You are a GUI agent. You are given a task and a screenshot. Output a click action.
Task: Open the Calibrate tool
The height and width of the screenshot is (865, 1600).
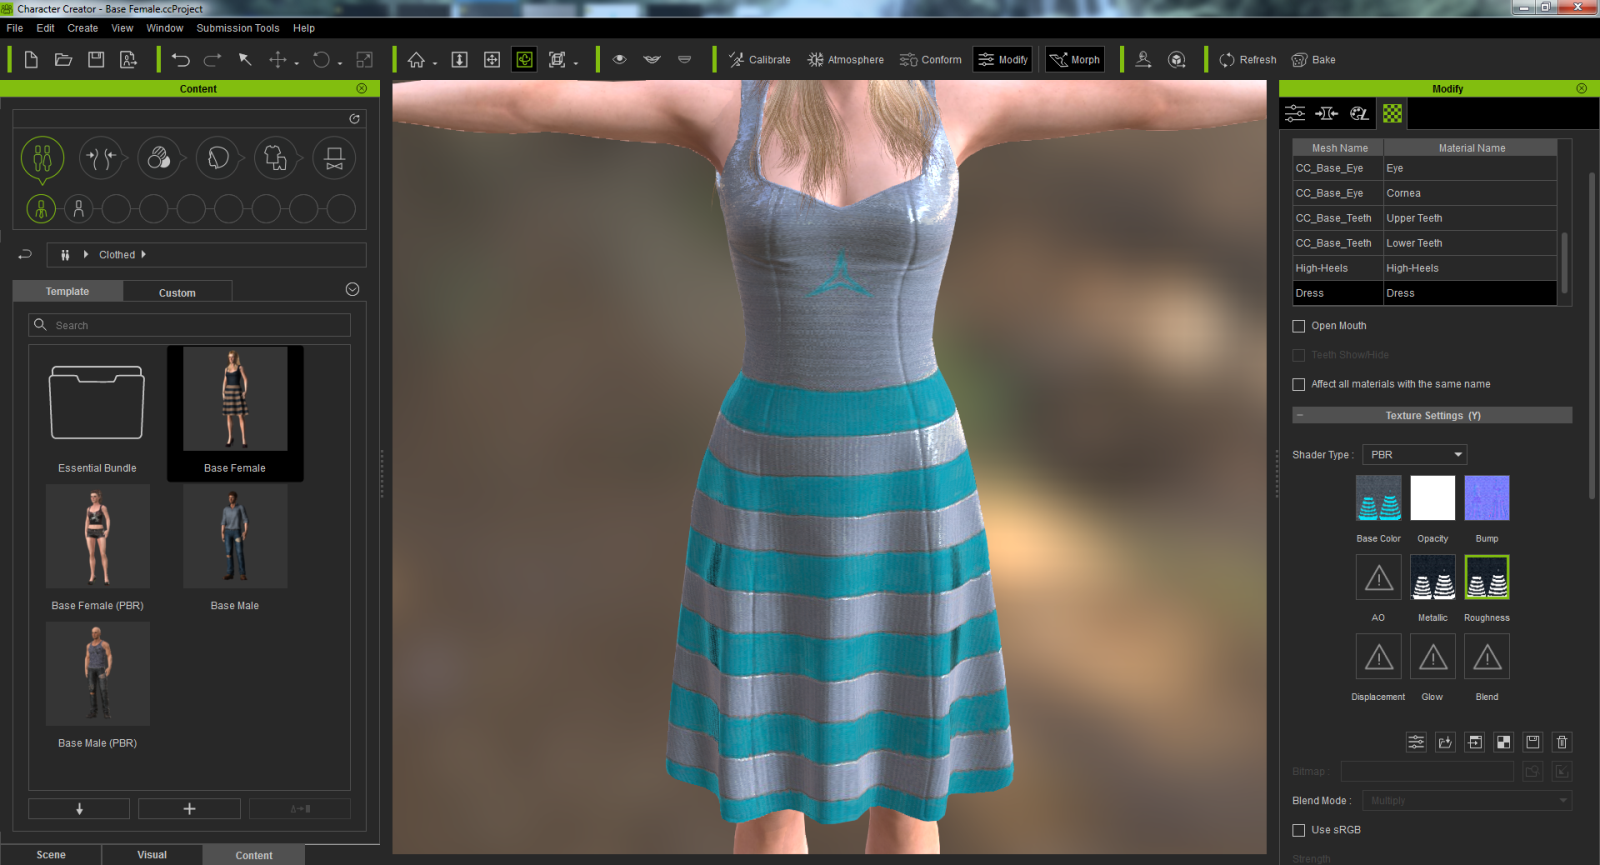coord(759,60)
